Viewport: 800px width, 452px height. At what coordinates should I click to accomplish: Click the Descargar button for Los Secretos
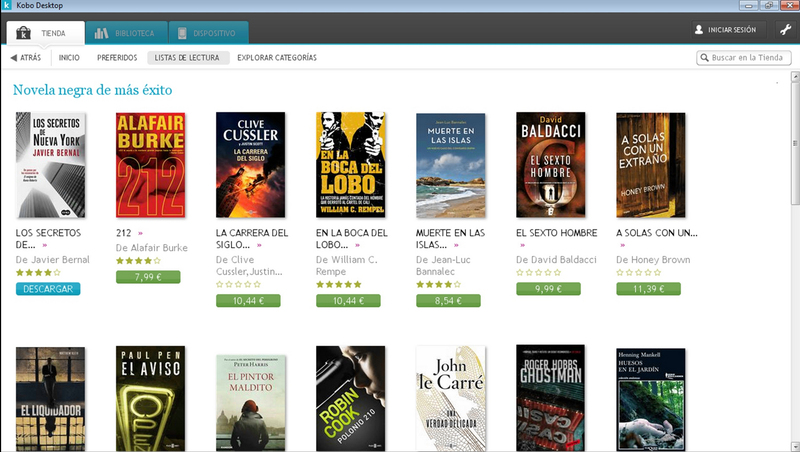coord(48,289)
